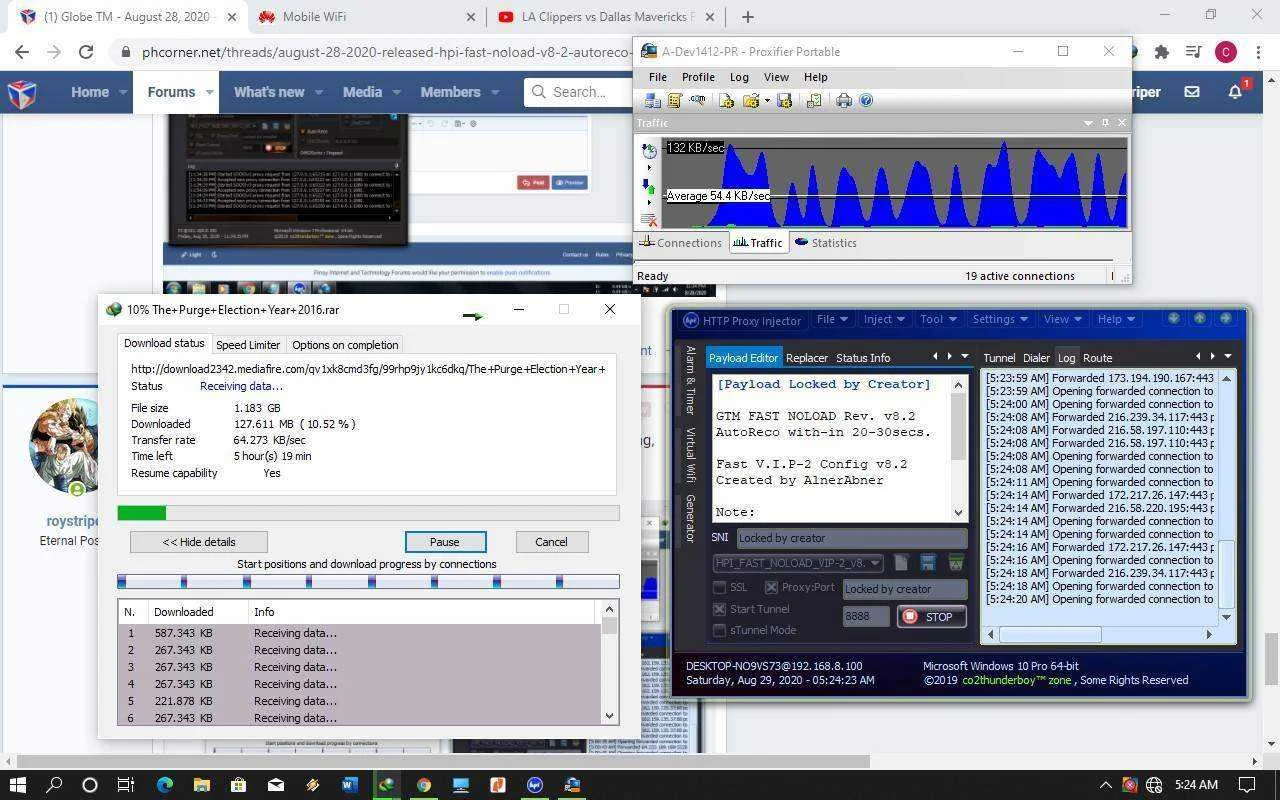Switch to the Dialer tab

tap(1036, 358)
